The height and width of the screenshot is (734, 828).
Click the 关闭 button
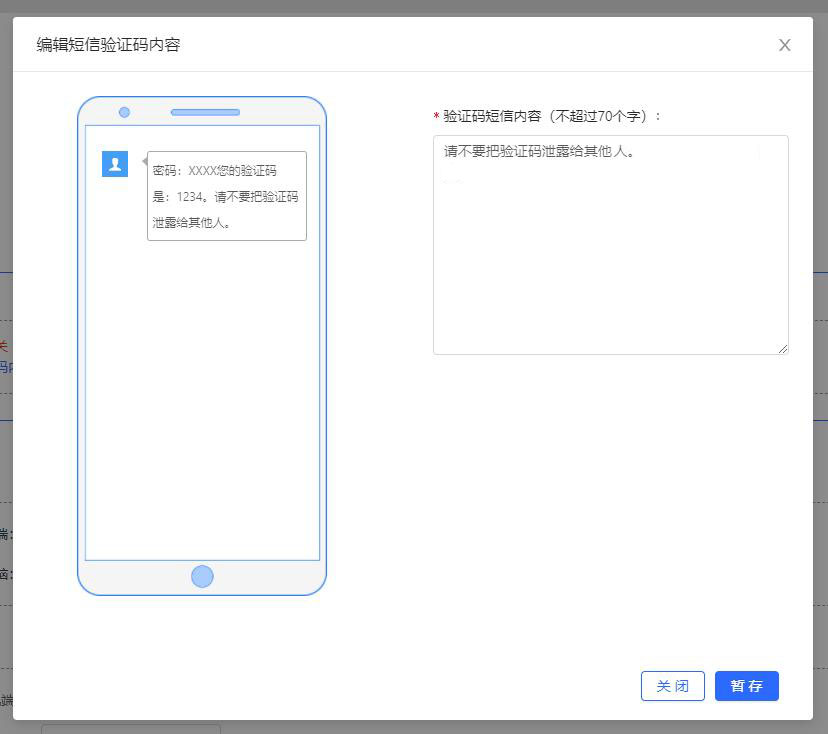[x=672, y=686]
